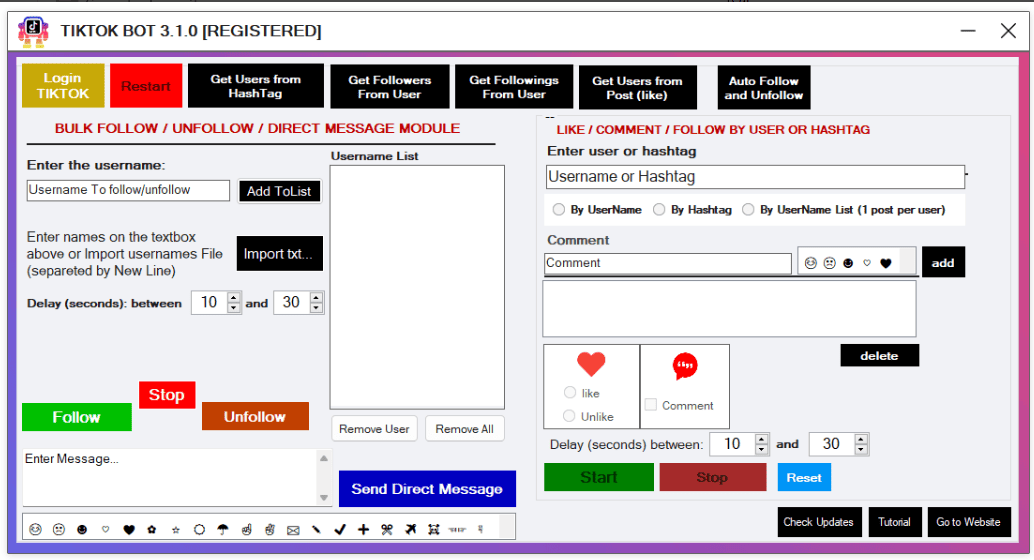This screenshot has height=560, width=1034.
Task: Insert flower symbol in message emoji bar
Action: tap(152, 529)
